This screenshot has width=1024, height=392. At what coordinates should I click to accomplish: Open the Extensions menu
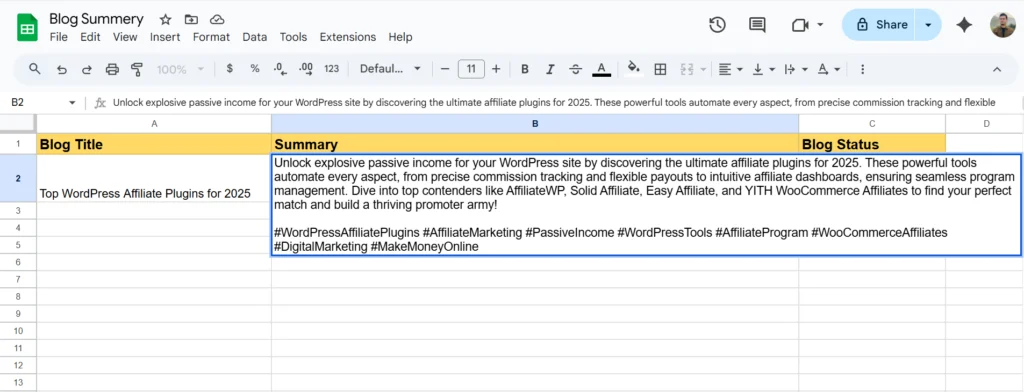[x=347, y=37]
